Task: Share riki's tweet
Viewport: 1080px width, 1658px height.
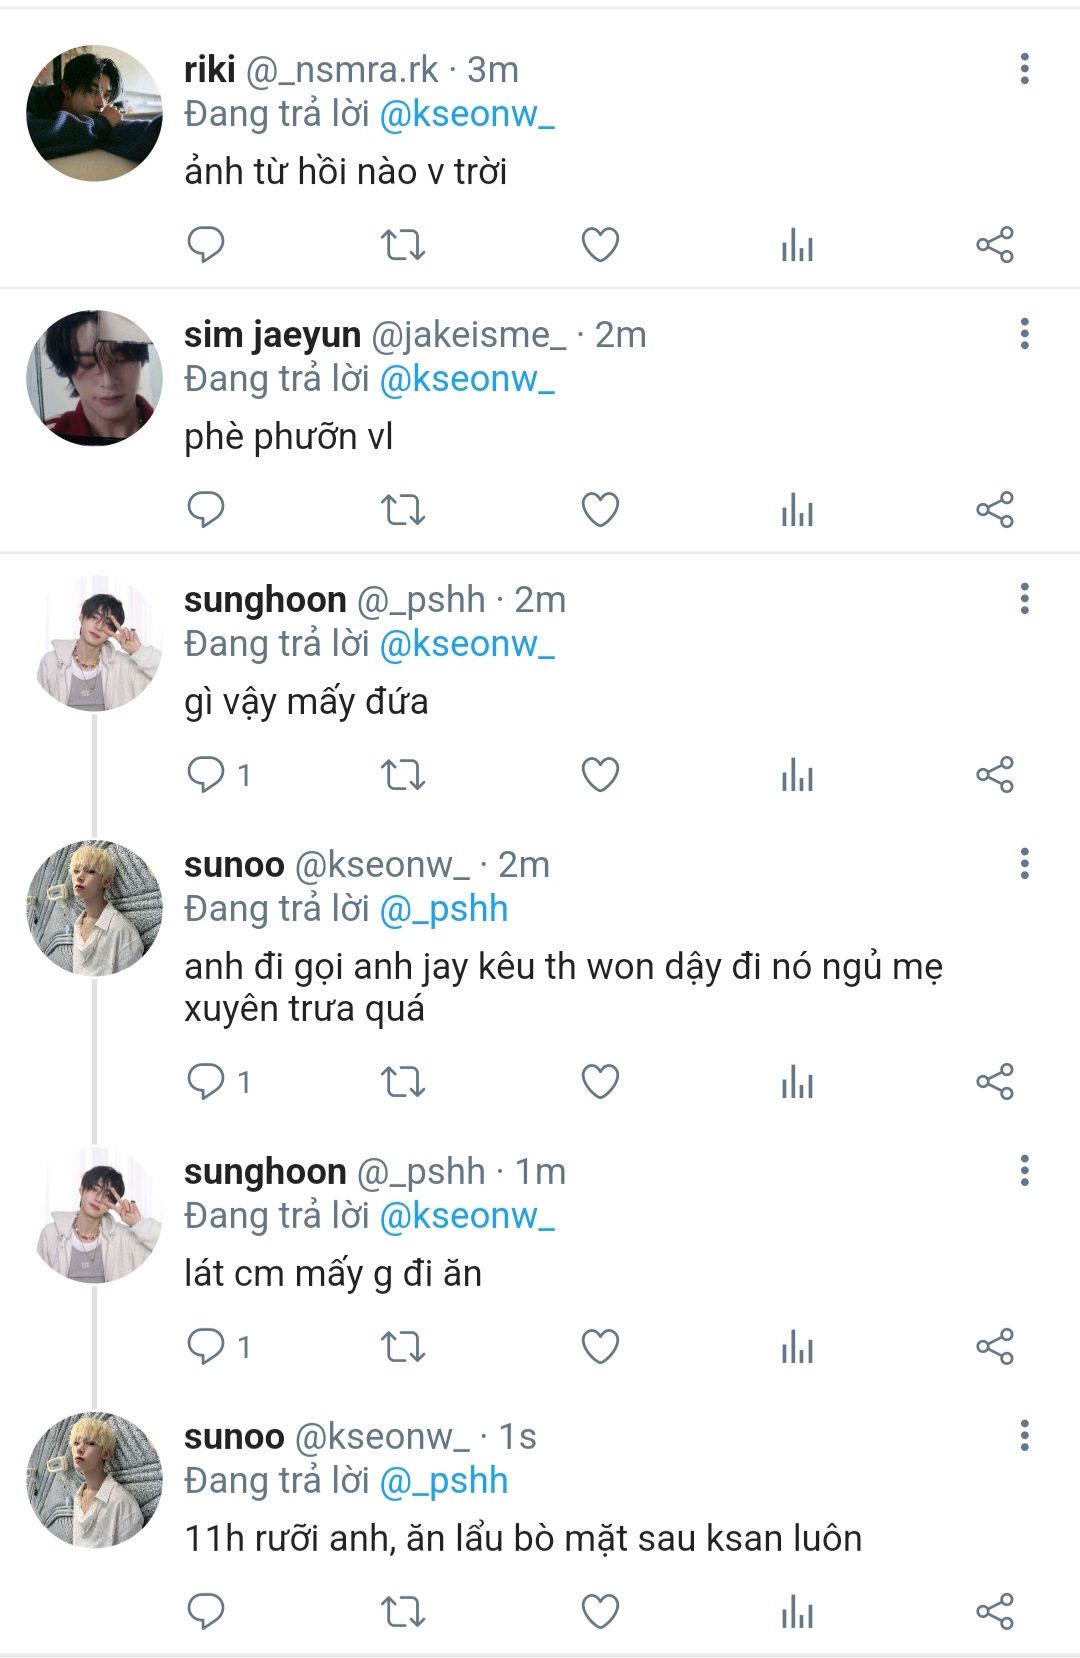Action: point(994,245)
